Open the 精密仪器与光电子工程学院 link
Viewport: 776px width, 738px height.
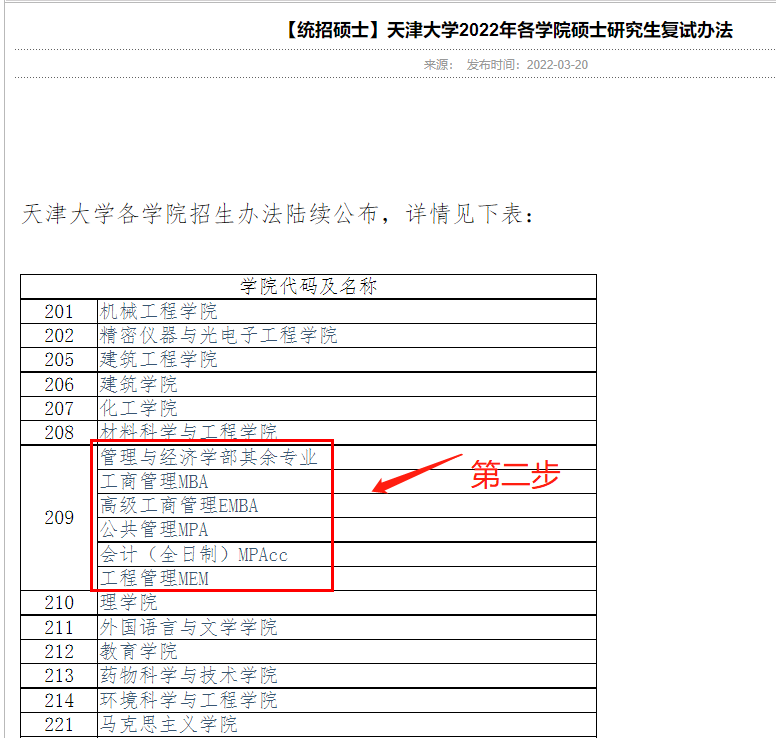tap(218, 336)
